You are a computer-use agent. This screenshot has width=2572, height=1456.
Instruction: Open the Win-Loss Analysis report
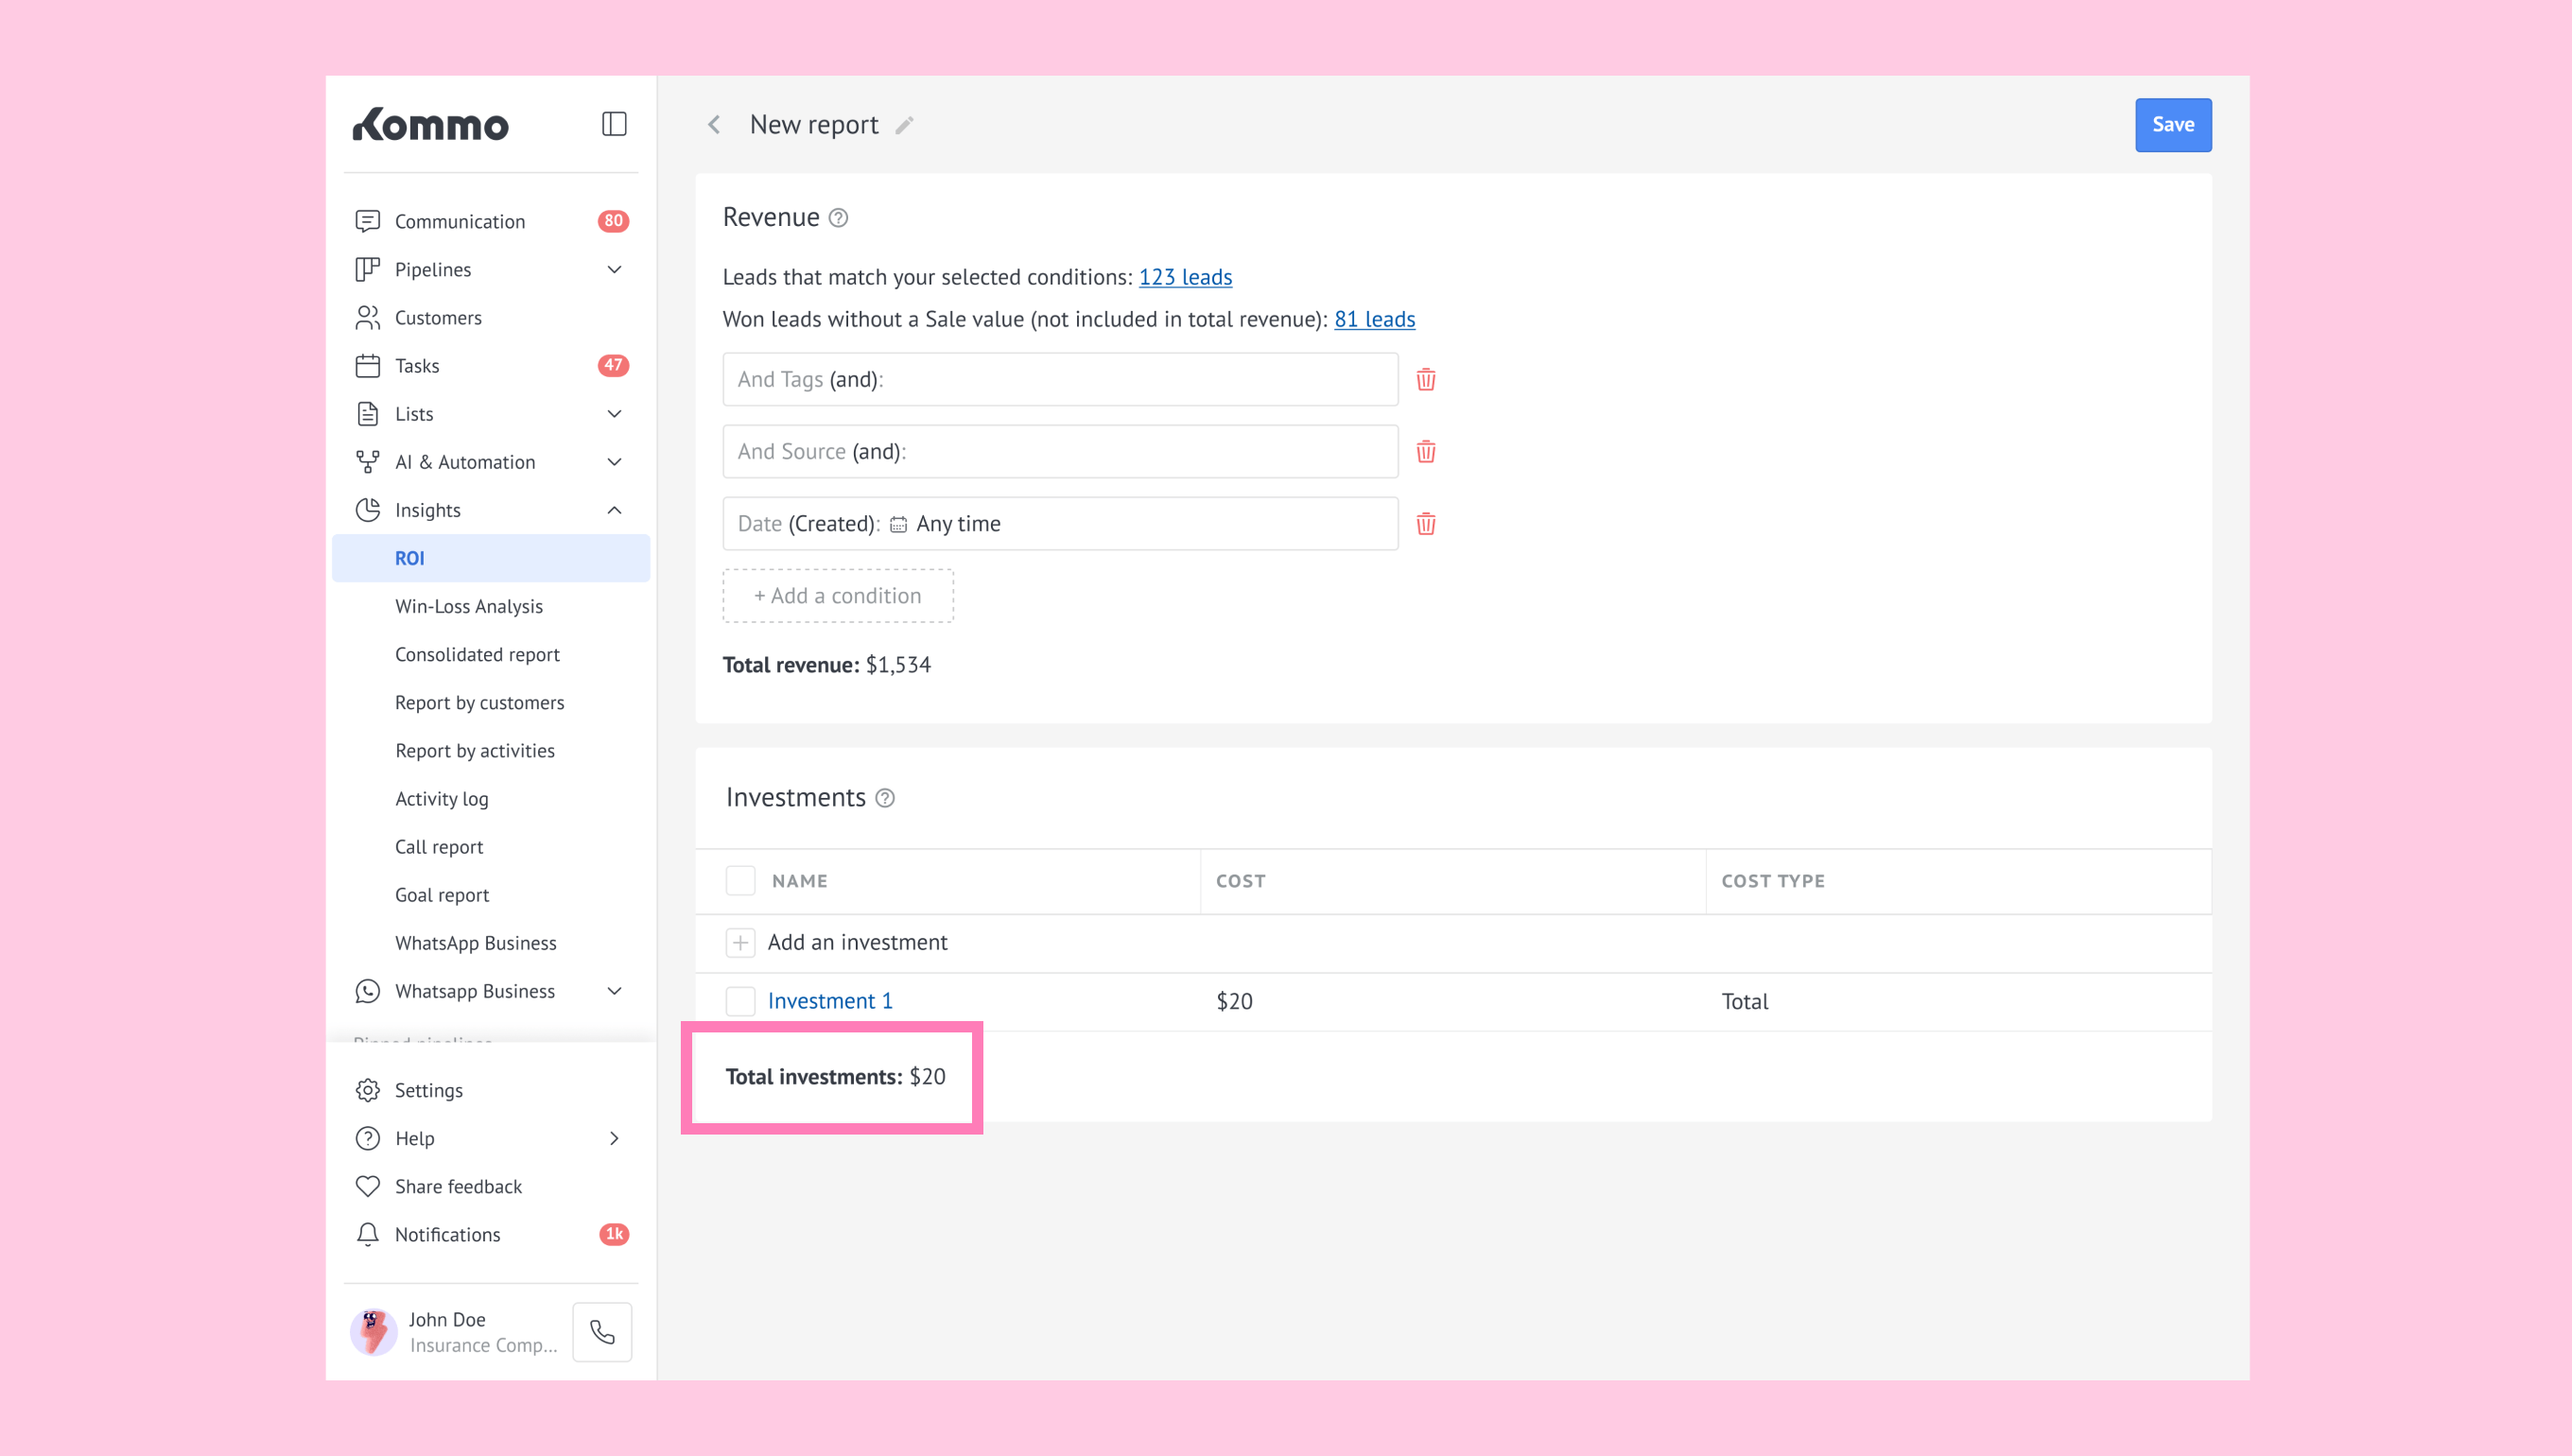[x=469, y=606]
